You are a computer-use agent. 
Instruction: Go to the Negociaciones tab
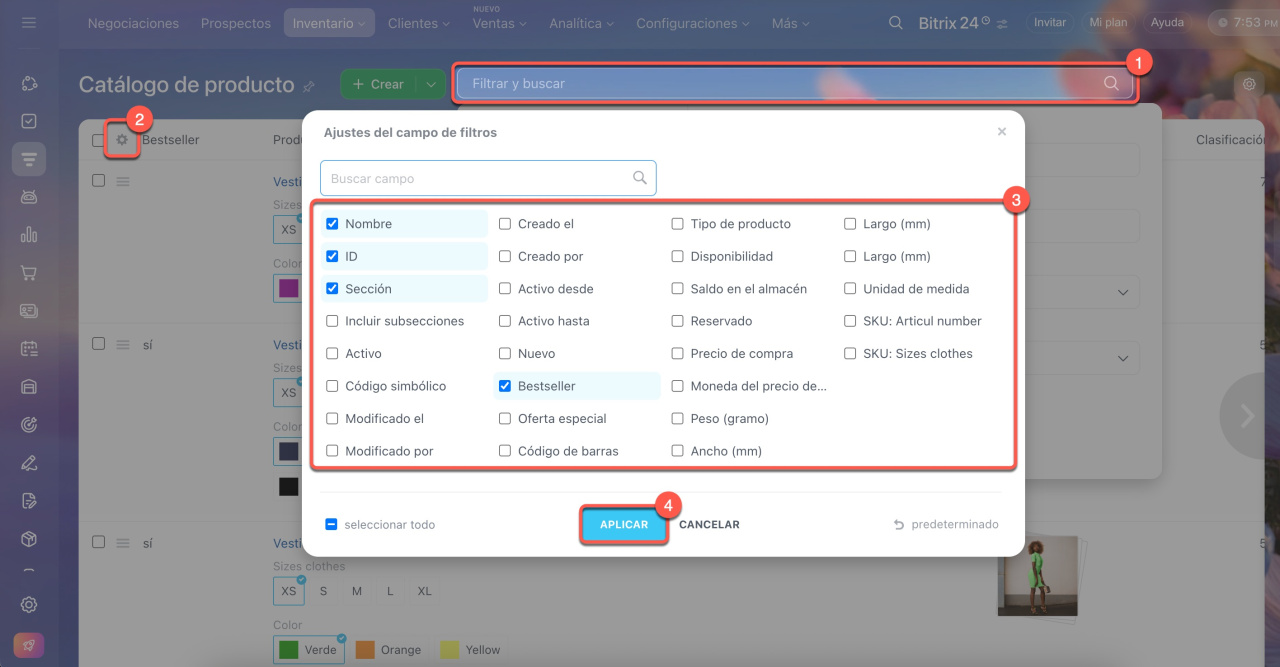(x=133, y=23)
